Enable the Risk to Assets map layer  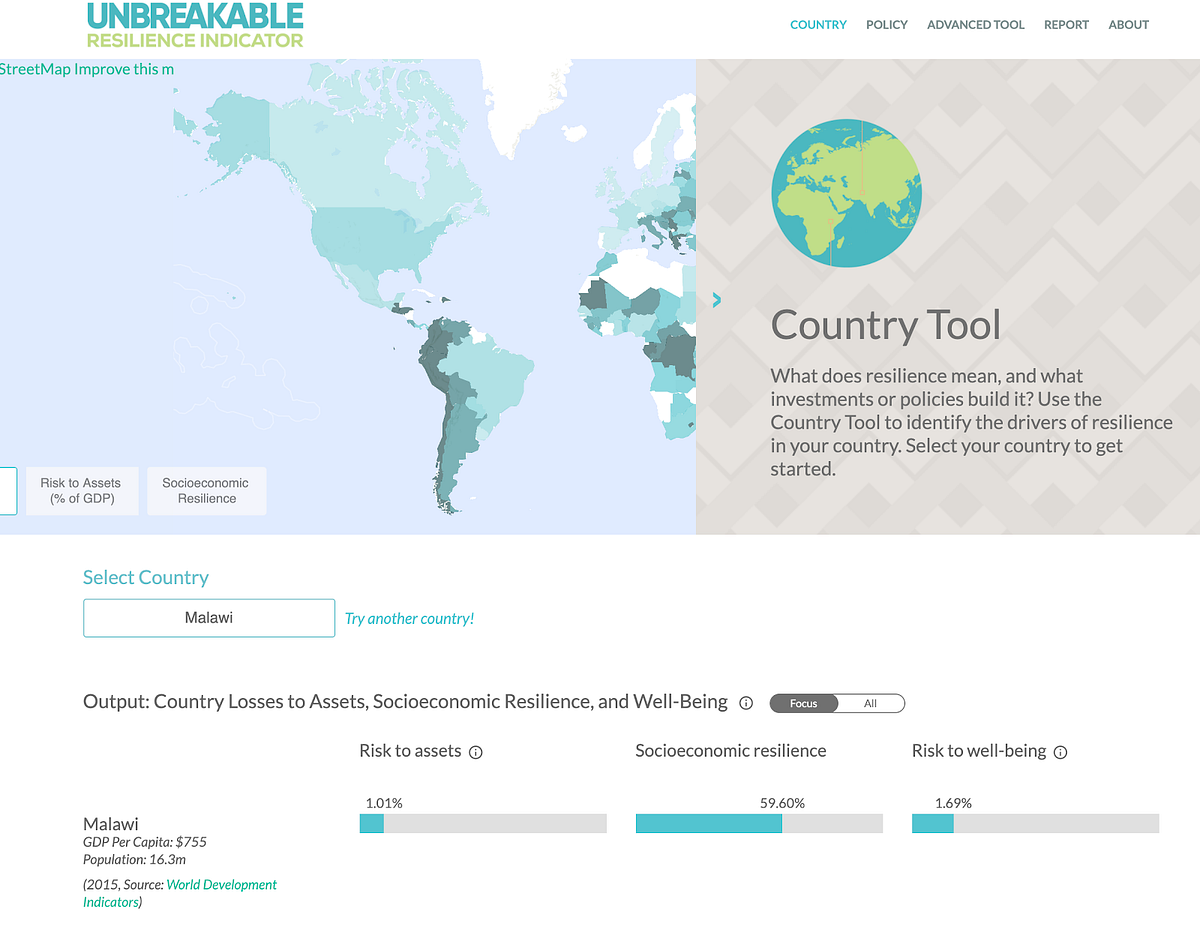[x=82, y=491]
